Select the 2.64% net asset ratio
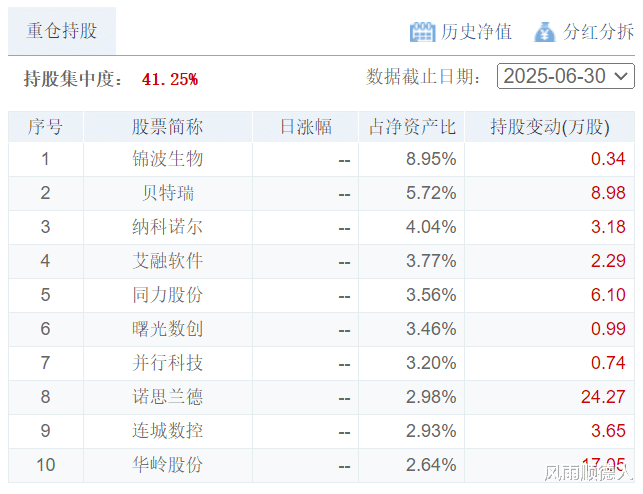This screenshot has height=494, width=643. point(431,465)
